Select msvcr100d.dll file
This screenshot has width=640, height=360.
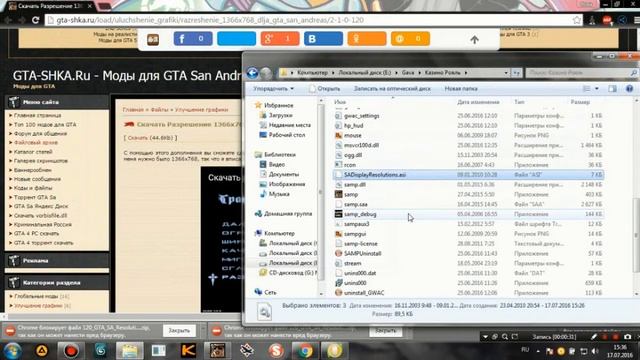click(361, 145)
